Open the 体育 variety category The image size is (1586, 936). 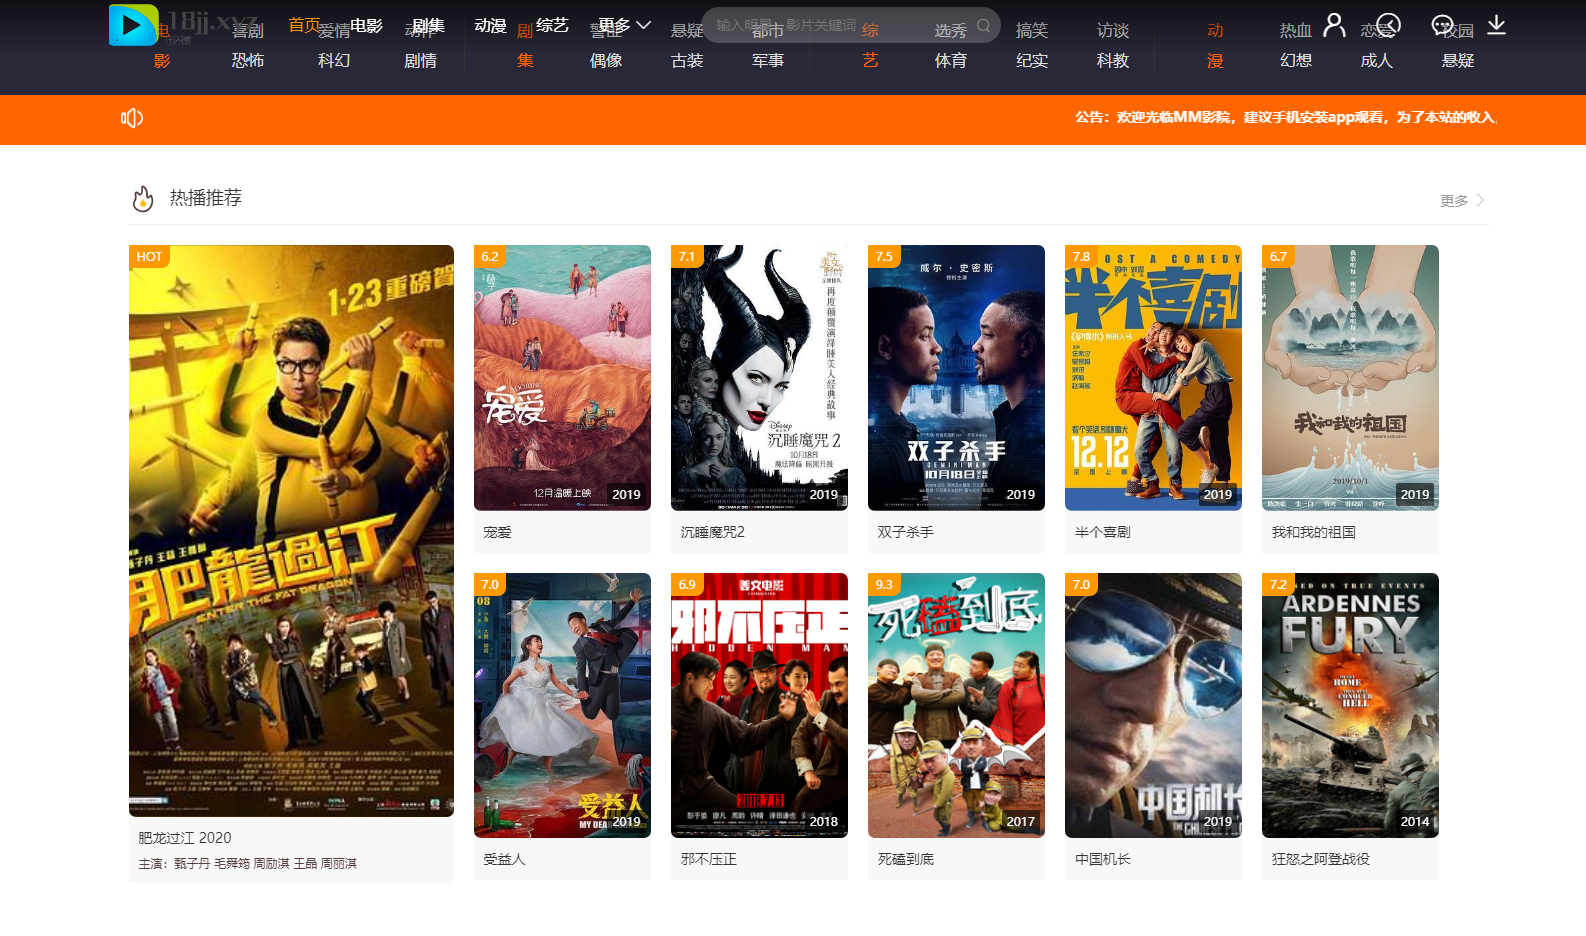950,61
